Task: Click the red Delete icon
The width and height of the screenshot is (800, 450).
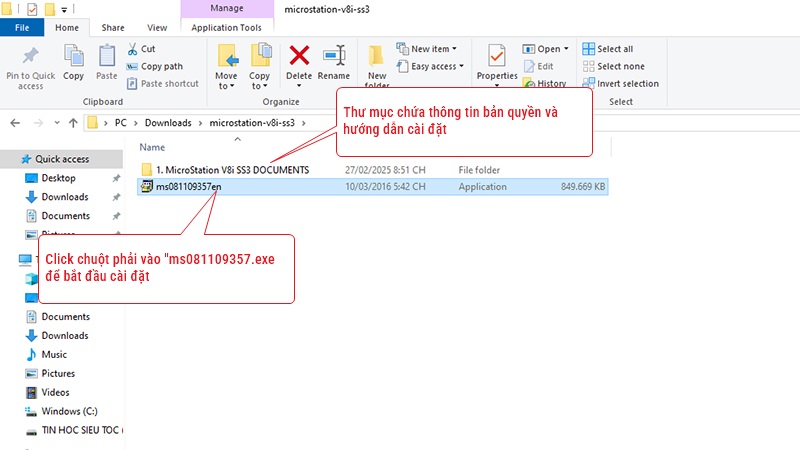Action: [299, 55]
